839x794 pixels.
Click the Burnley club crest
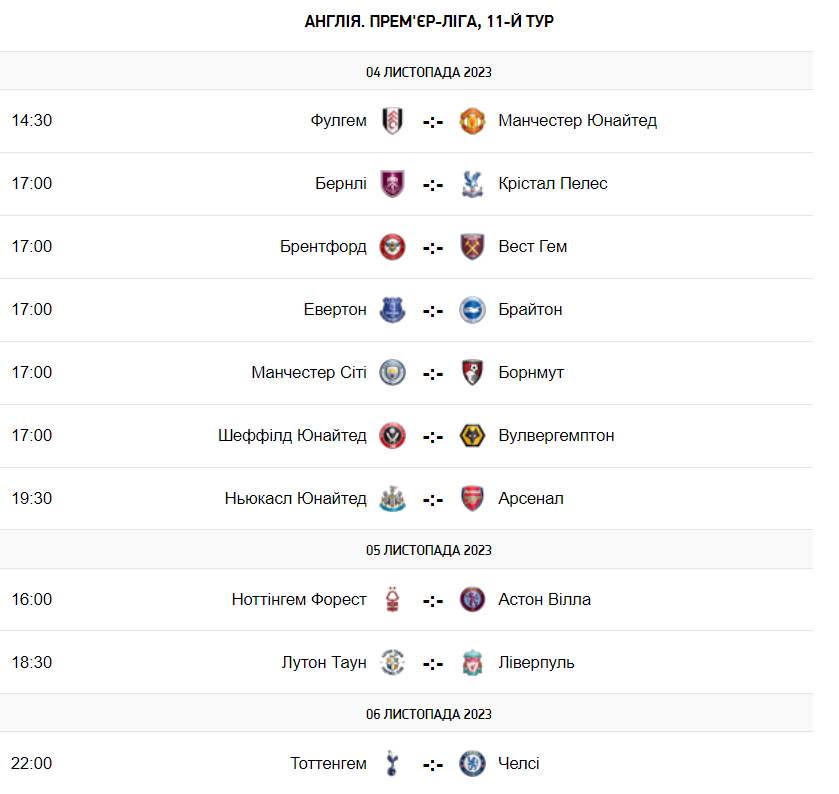(x=392, y=184)
